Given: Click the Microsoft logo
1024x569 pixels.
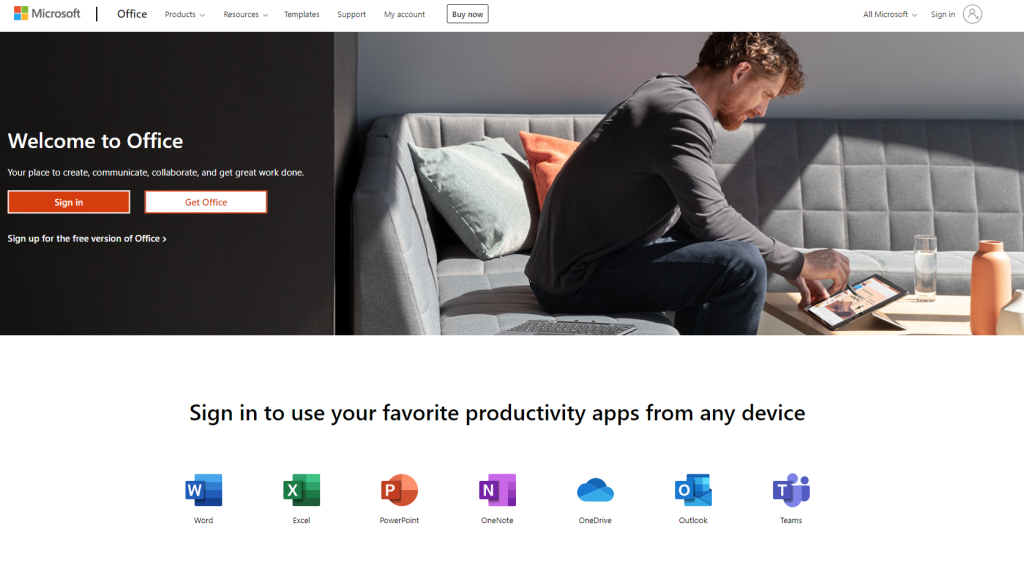Looking at the screenshot, I should tap(47, 13).
